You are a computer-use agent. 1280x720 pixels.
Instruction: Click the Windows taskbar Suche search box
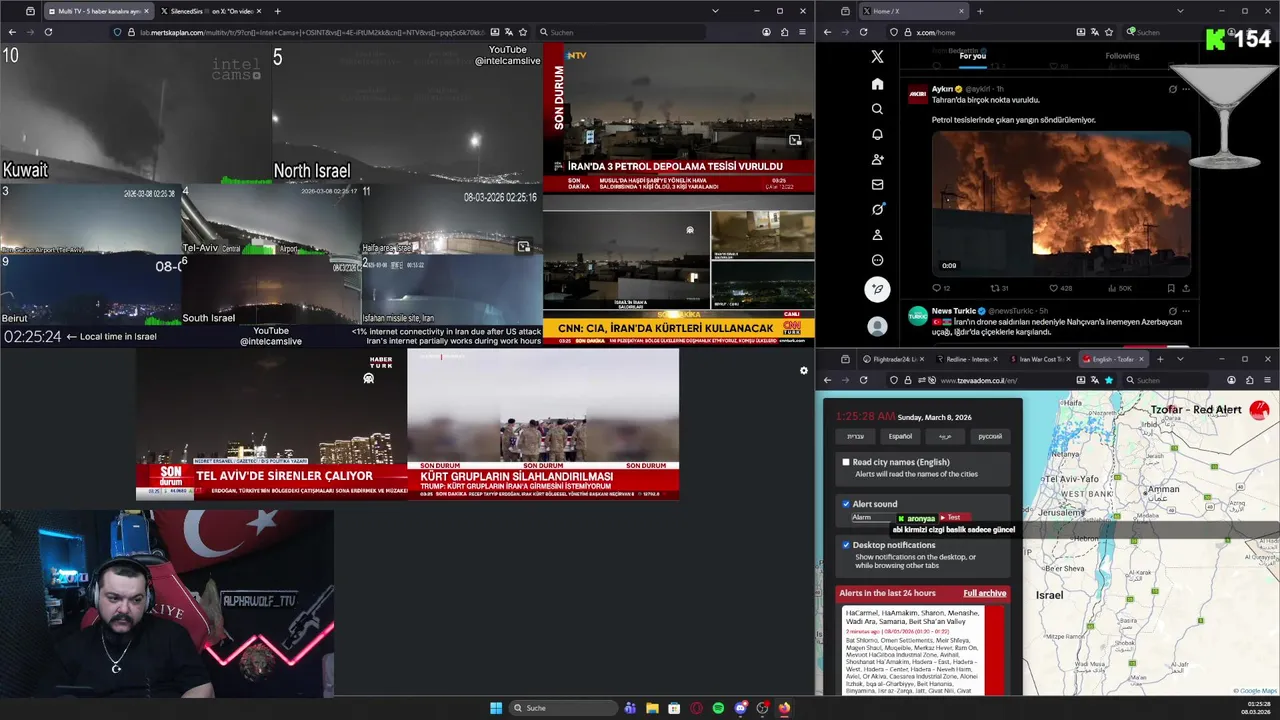(563, 708)
